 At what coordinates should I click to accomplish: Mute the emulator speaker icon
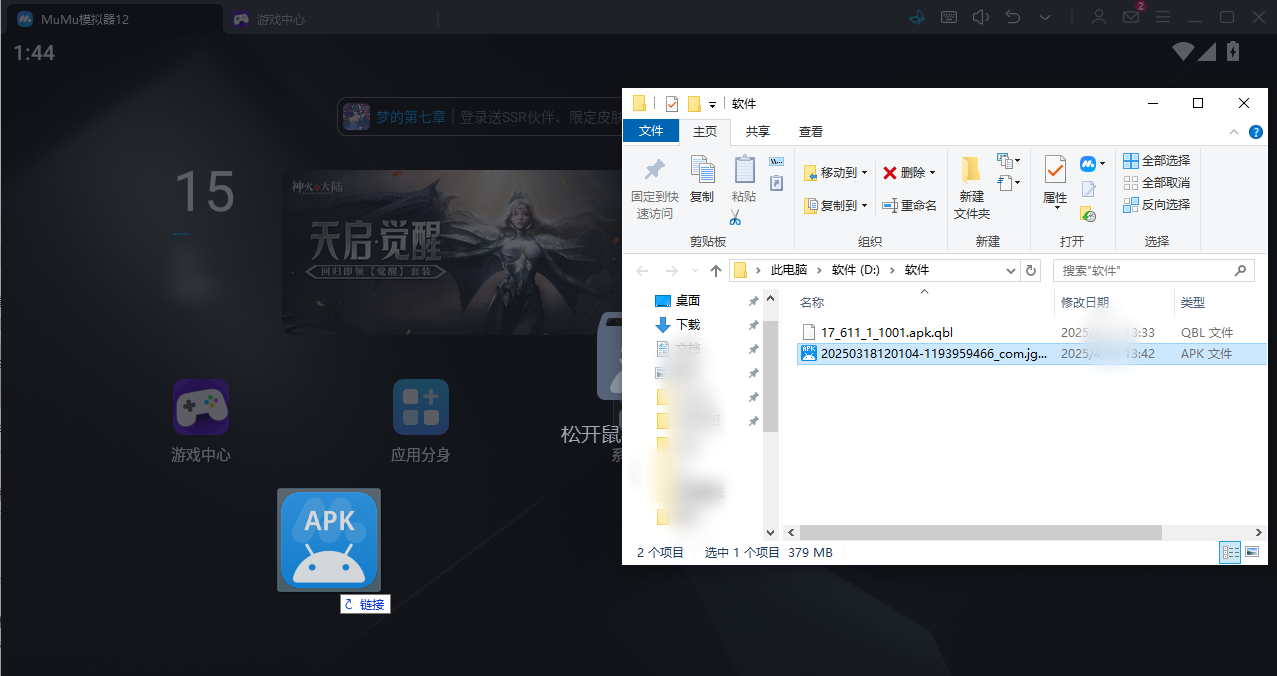point(980,17)
